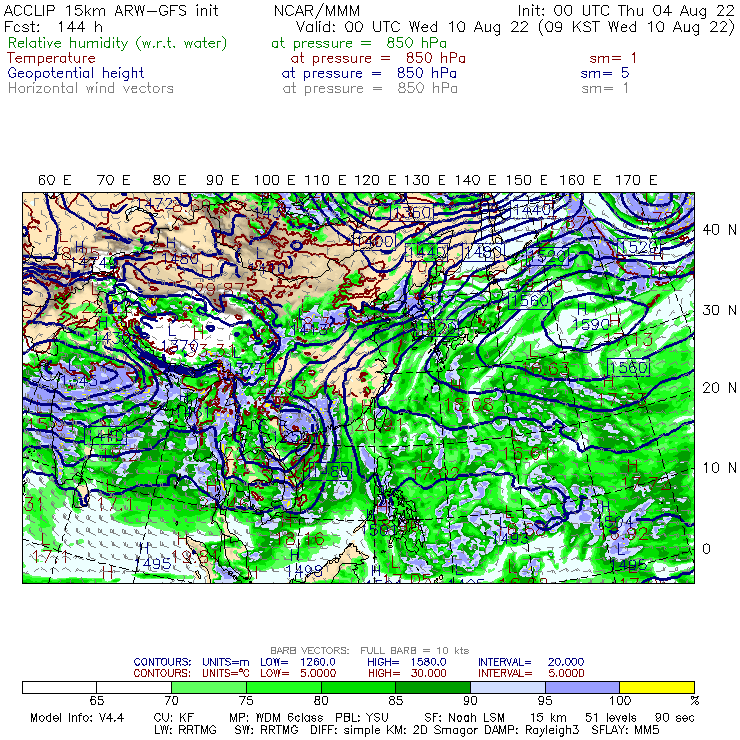The width and height of the screenshot is (740, 740).
Task: Click the yellow 100% humidity color swatch
Action: pyautogui.click(x=656, y=687)
